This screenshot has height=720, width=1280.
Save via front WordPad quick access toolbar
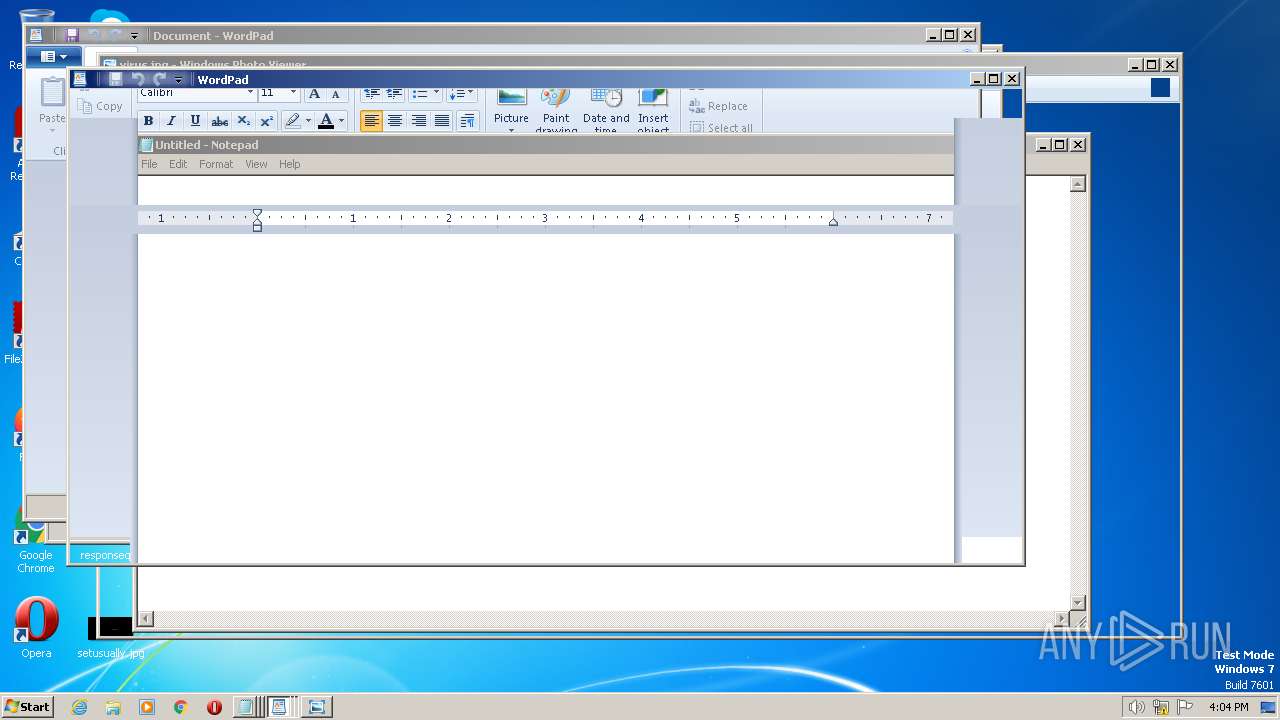point(116,79)
